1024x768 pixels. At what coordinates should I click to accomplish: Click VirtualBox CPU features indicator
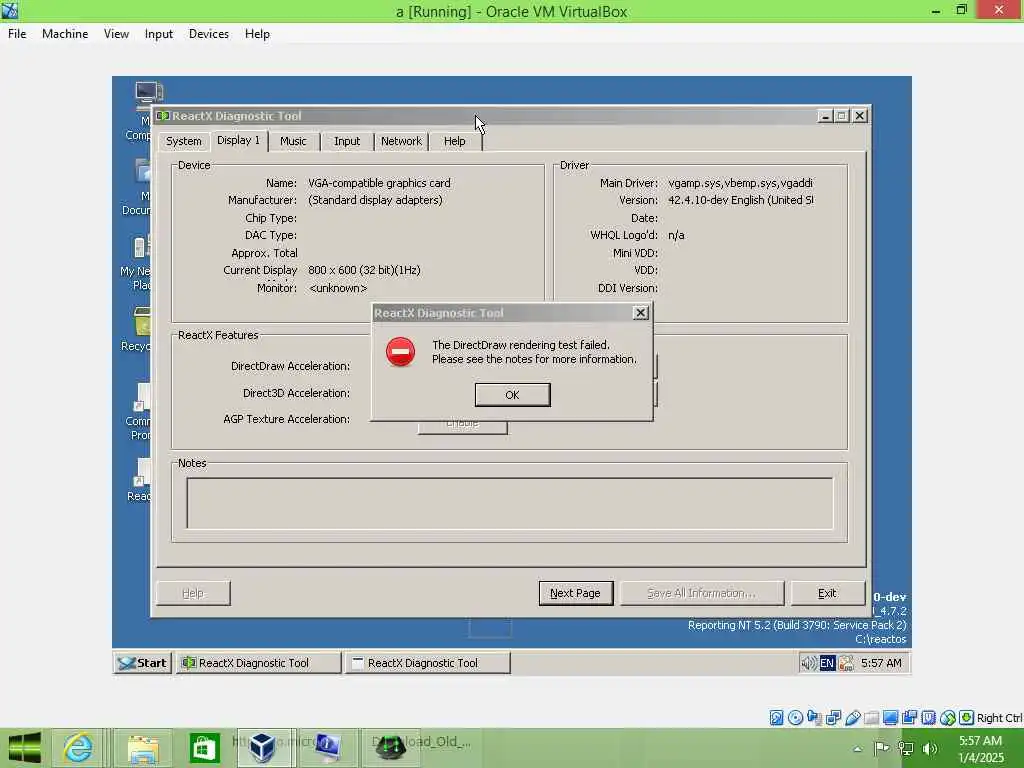(x=929, y=718)
